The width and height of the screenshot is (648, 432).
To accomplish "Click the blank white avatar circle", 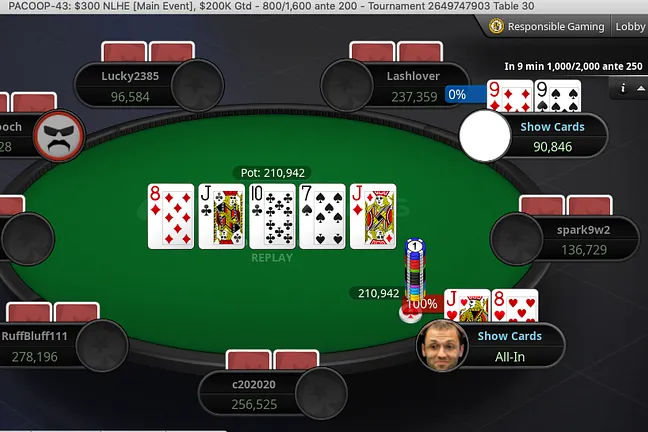I will coord(485,136).
